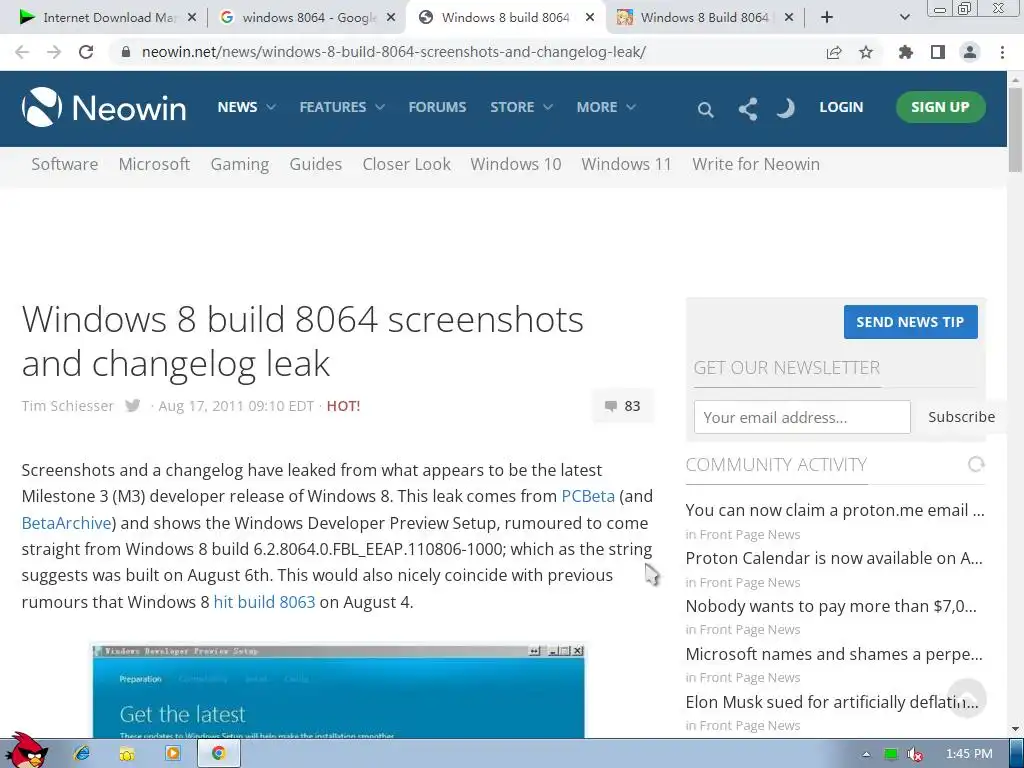Image resolution: width=1024 pixels, height=768 pixels.
Task: Open the Chrome extensions puzzle icon
Action: click(905, 52)
